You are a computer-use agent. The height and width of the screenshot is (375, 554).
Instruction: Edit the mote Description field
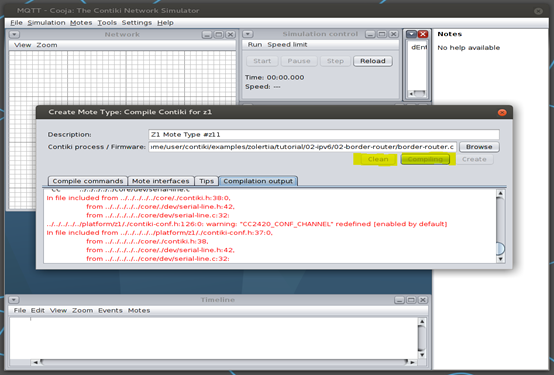click(324, 134)
